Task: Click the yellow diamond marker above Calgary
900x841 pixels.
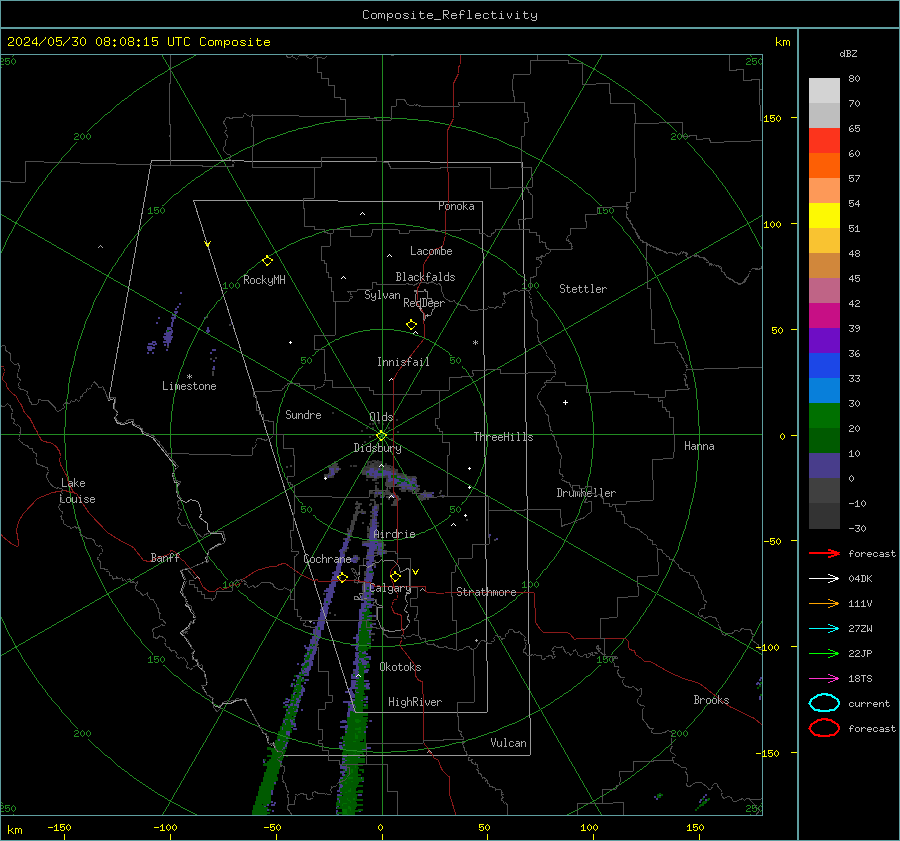Action: 395,576
